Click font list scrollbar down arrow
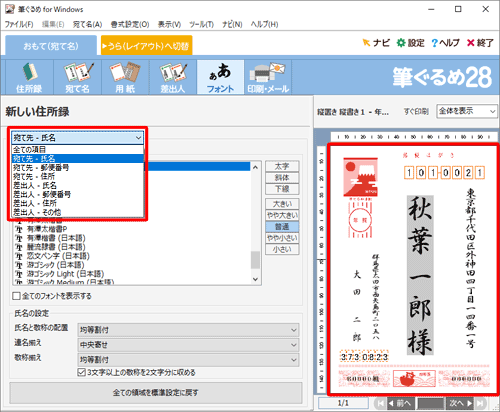This screenshot has width=500, height=412. [255, 279]
